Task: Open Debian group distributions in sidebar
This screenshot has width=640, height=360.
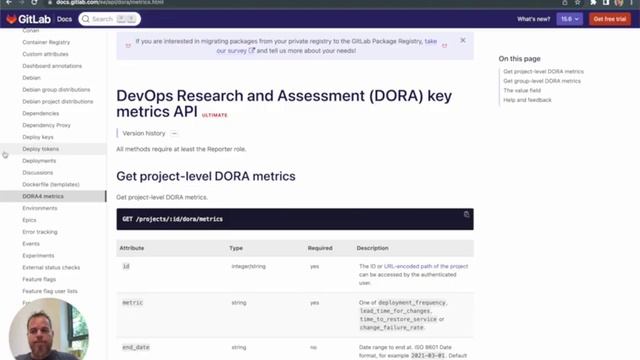Action: 56,89
